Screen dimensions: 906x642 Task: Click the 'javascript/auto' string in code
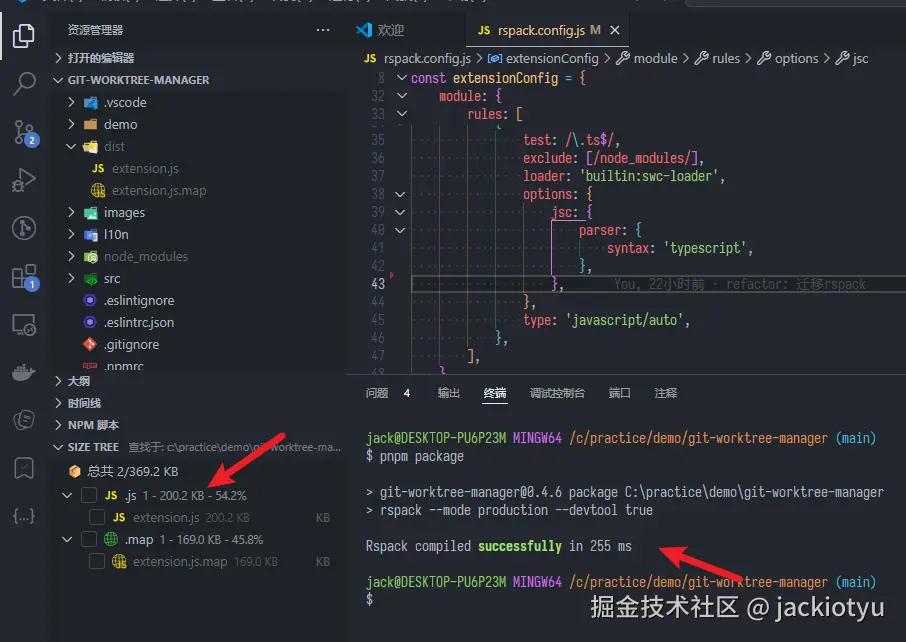pos(624,320)
